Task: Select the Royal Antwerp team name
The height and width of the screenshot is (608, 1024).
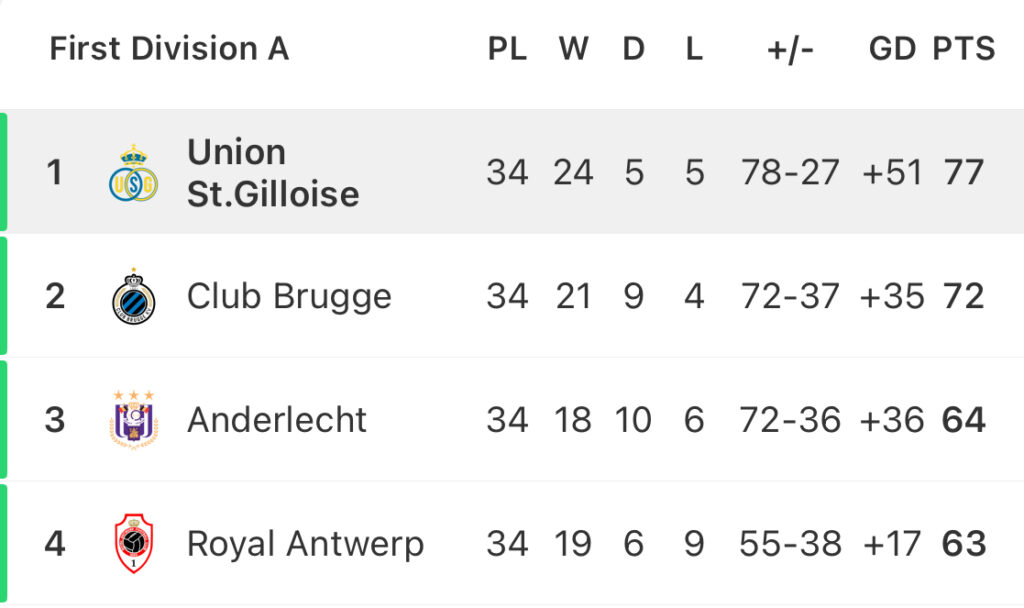Action: 306,545
